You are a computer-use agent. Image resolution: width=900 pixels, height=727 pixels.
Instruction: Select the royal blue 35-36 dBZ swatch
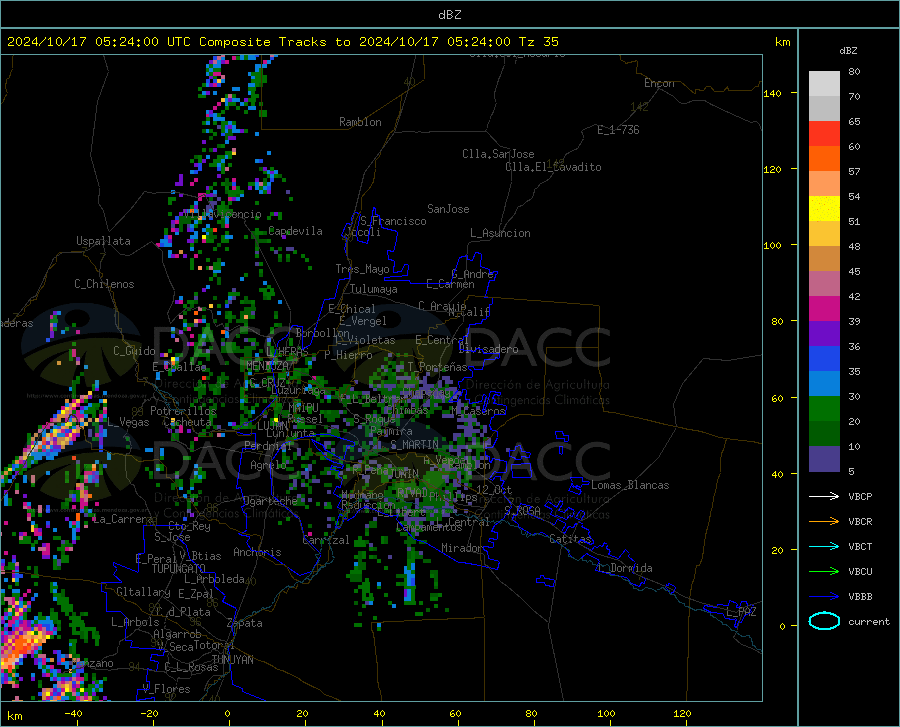[824, 359]
